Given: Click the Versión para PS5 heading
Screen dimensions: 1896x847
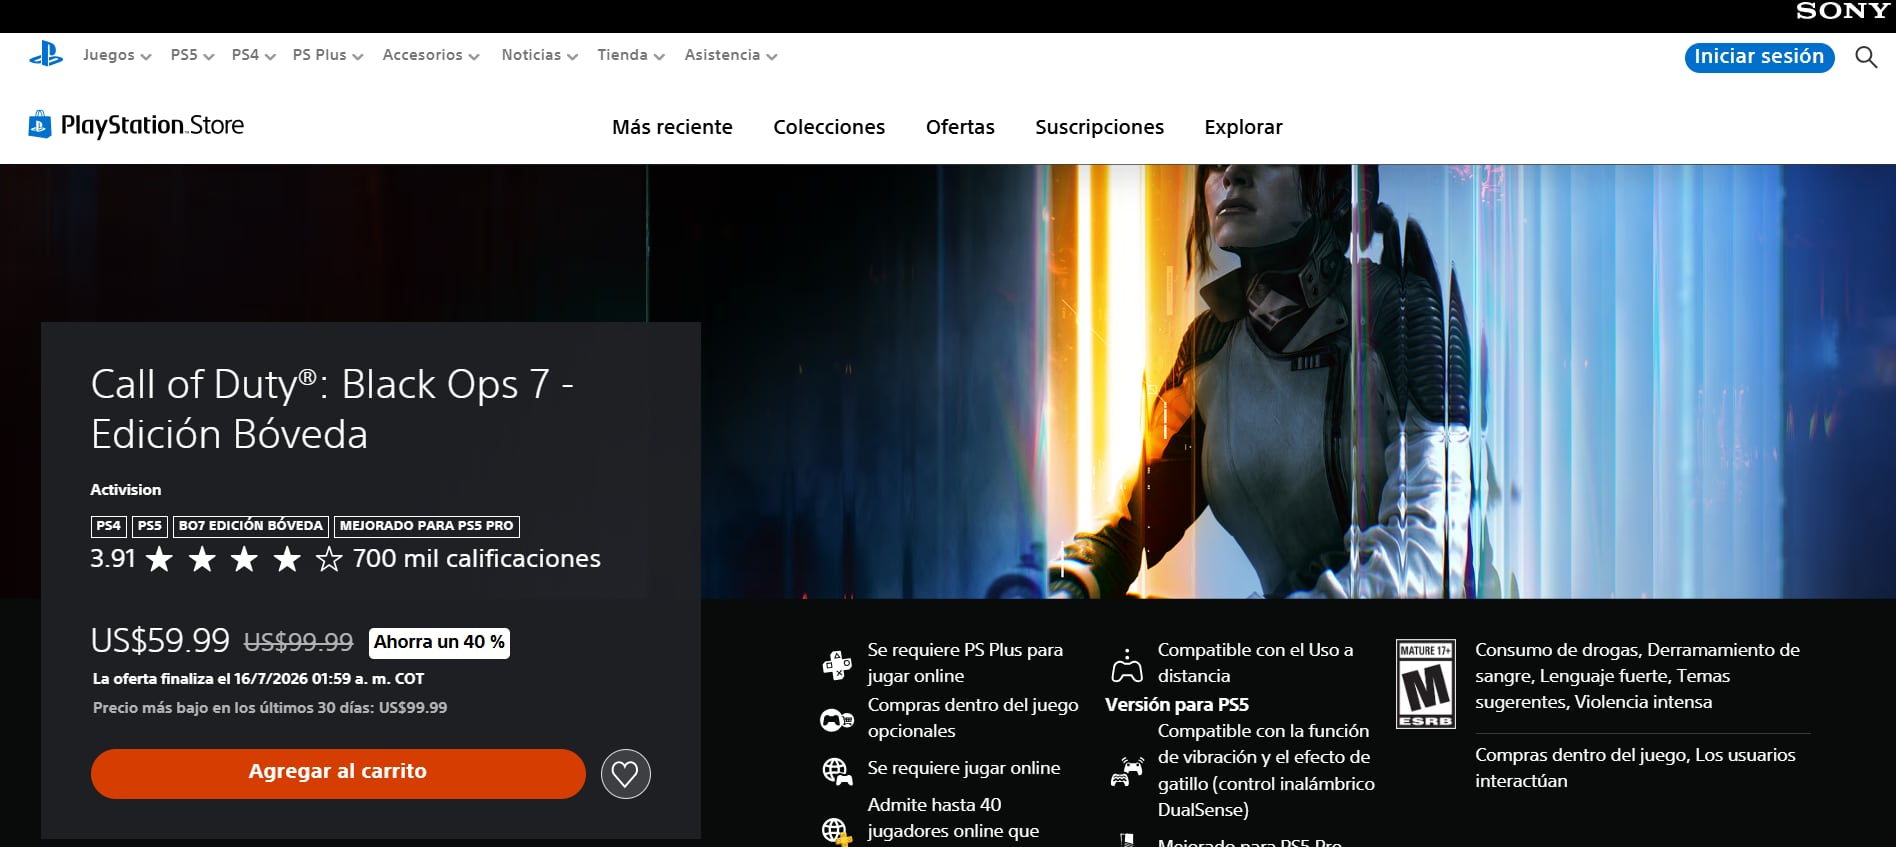Looking at the screenshot, I should (1177, 704).
